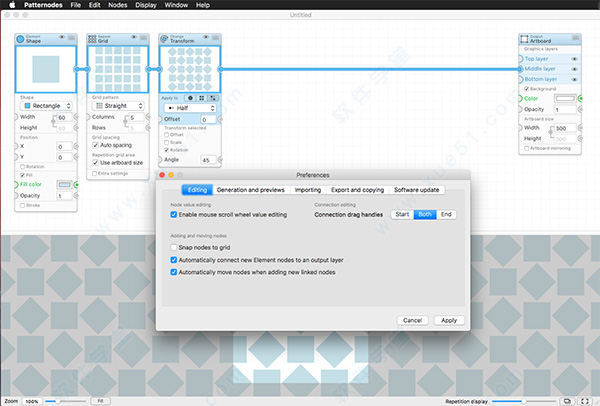This screenshot has height=406, width=600.
Task: Click the repetition display window icon in the status bar
Action: tap(567, 401)
